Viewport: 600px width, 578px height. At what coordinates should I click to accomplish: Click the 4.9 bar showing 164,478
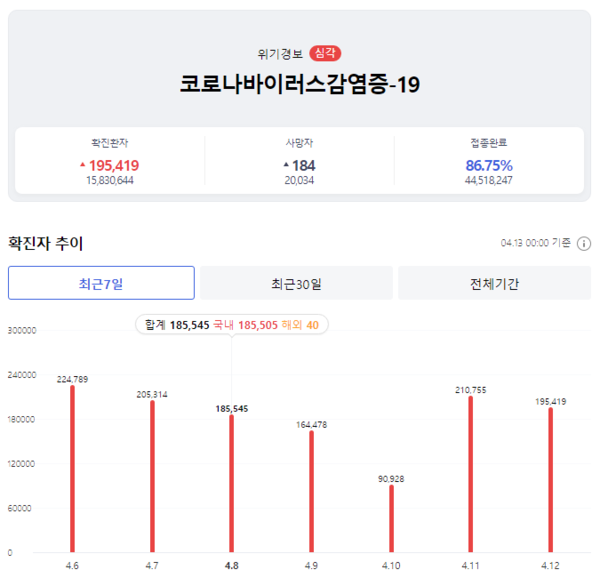point(311,492)
